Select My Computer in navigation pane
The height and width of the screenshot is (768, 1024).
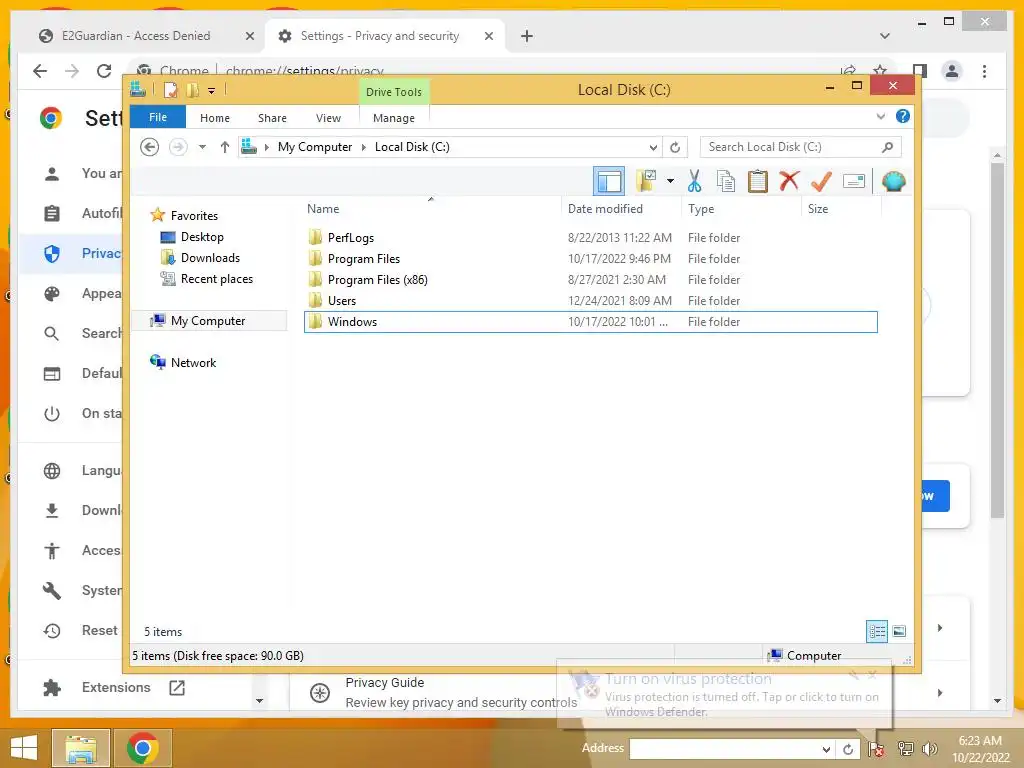208,321
